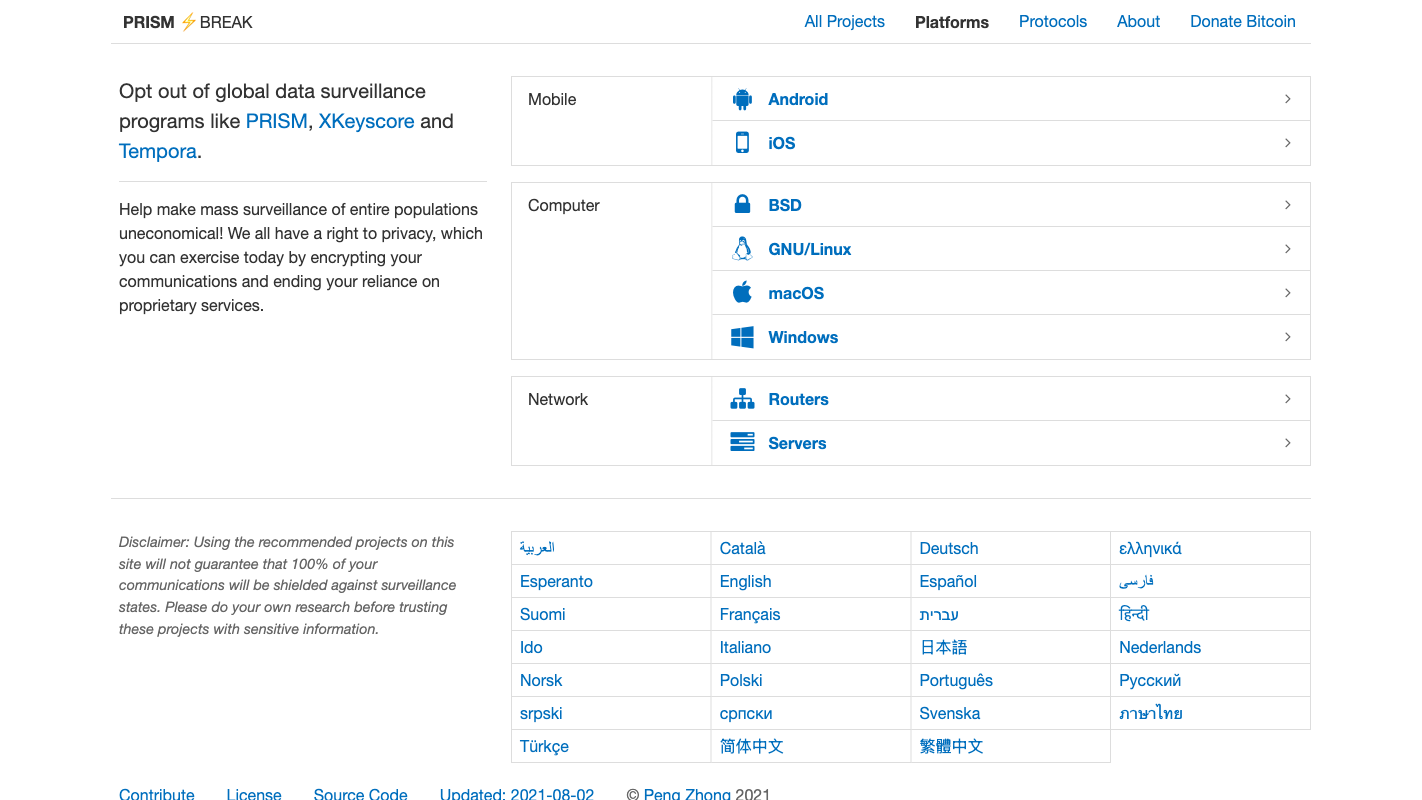The width and height of the screenshot is (1422, 800).
Task: Switch language to Ido
Action: [531, 647]
